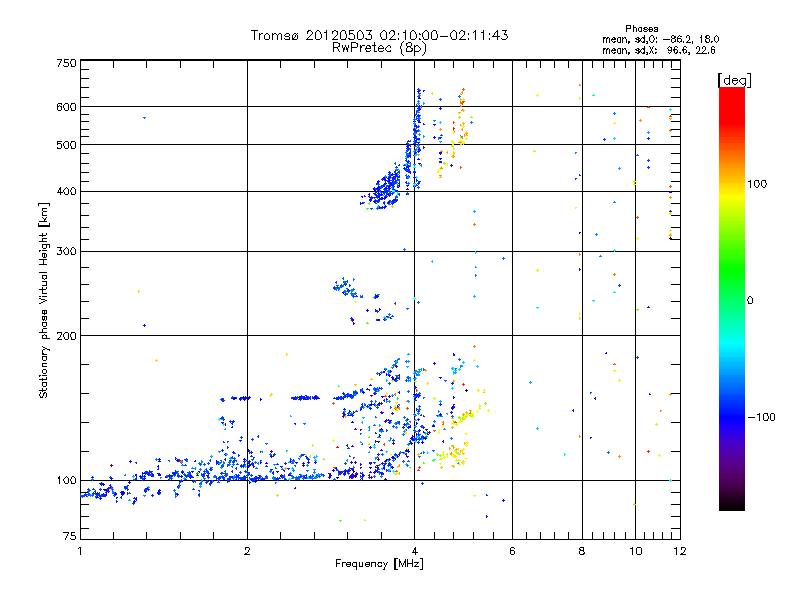Click the 'Frequency [MHz]' axis label
The width and height of the screenshot is (800, 600).
click(379, 564)
